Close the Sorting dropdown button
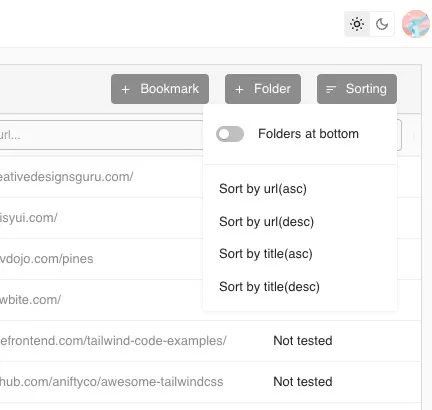Viewport: 432px width, 410px height. (357, 89)
